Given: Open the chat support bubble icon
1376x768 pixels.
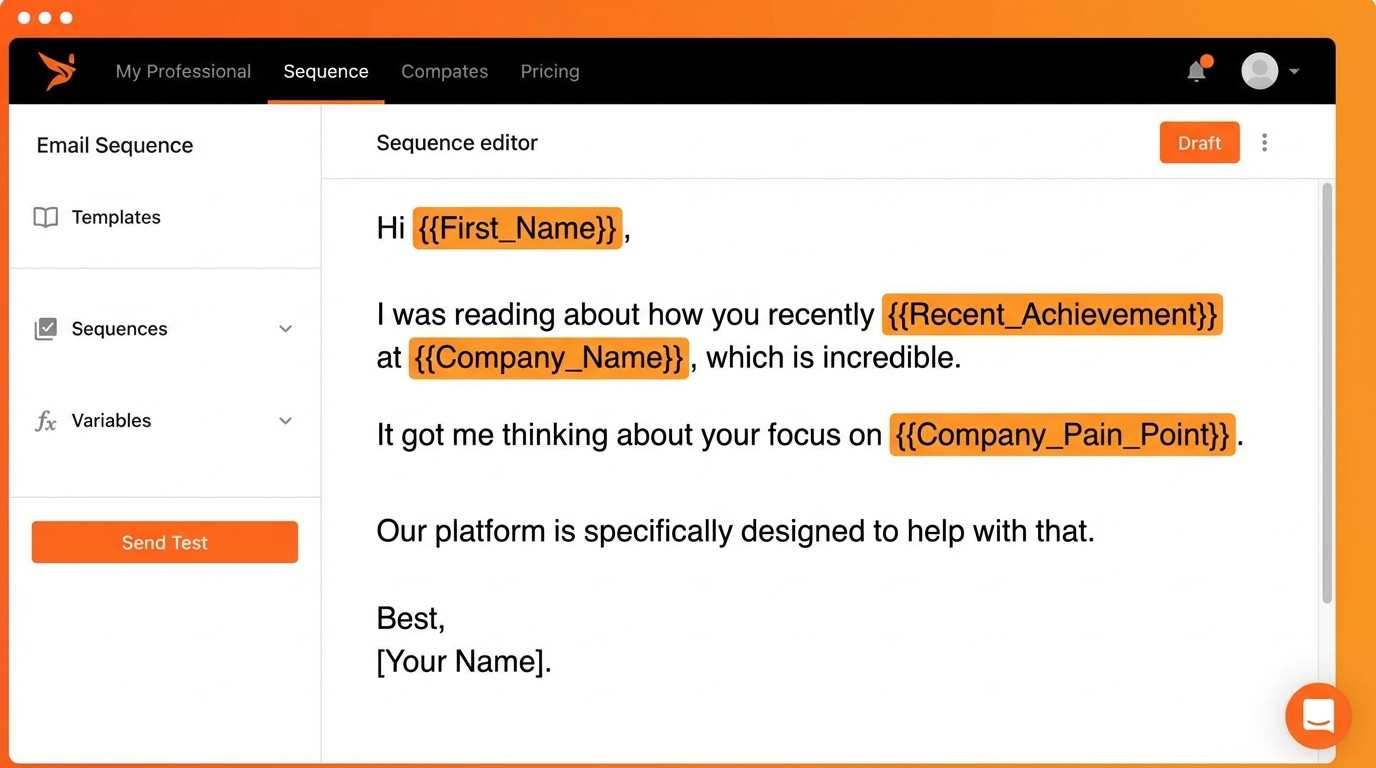Looking at the screenshot, I should point(1318,716).
